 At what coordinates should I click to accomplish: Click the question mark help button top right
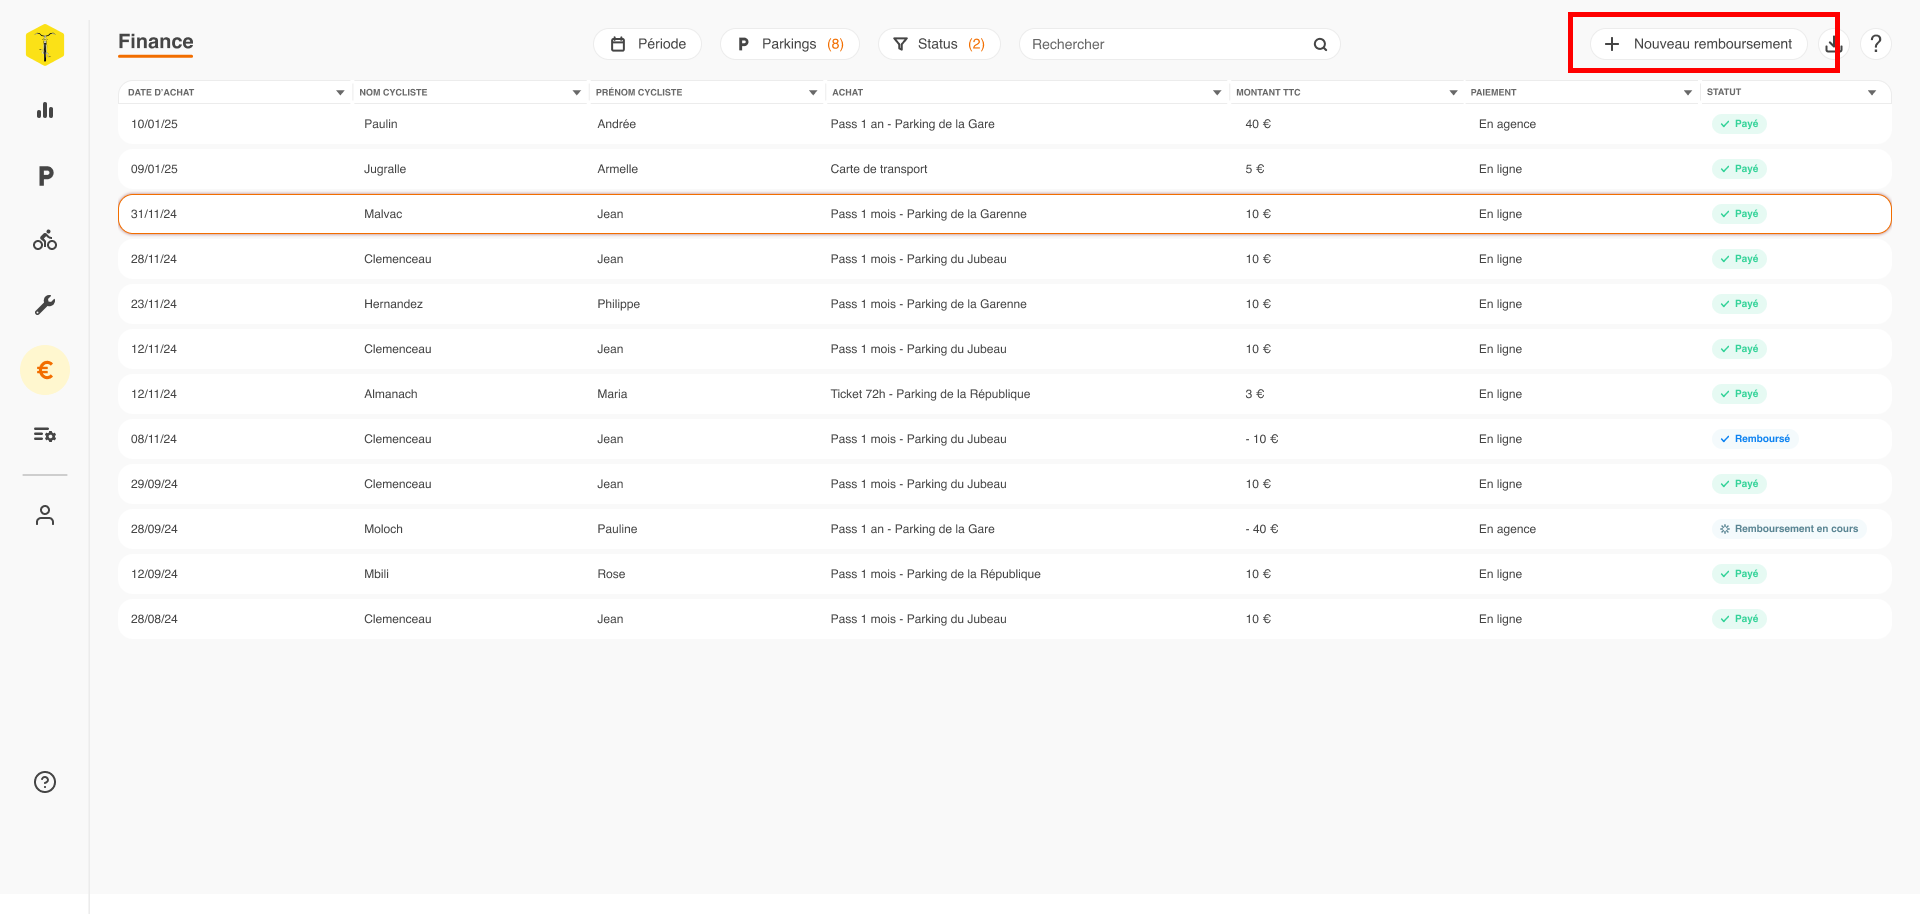[x=1876, y=44]
